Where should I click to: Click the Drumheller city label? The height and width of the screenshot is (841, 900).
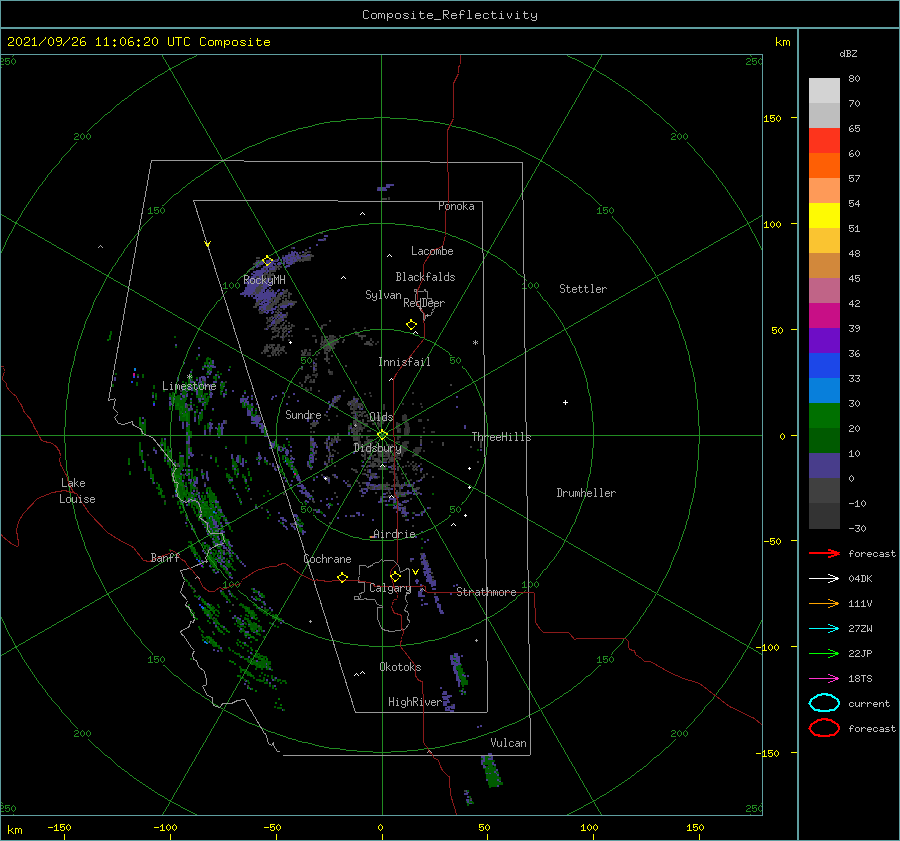(586, 493)
